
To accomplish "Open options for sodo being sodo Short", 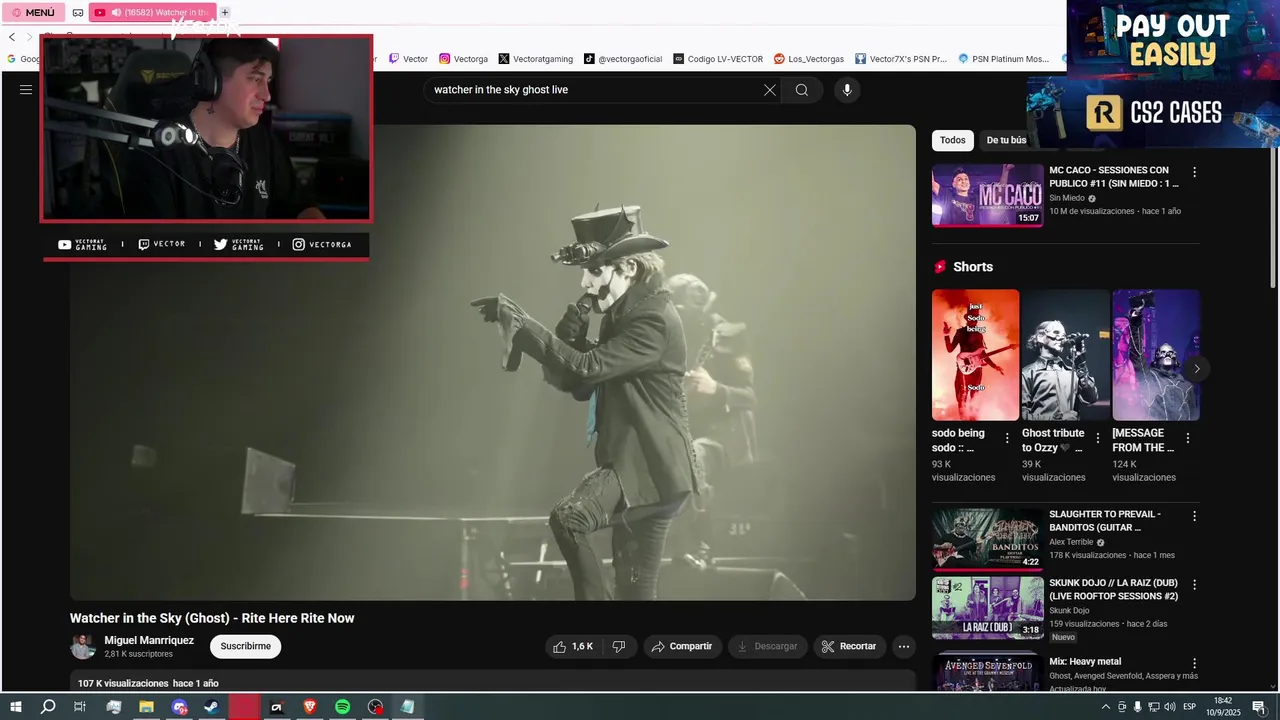I will (1007, 438).
